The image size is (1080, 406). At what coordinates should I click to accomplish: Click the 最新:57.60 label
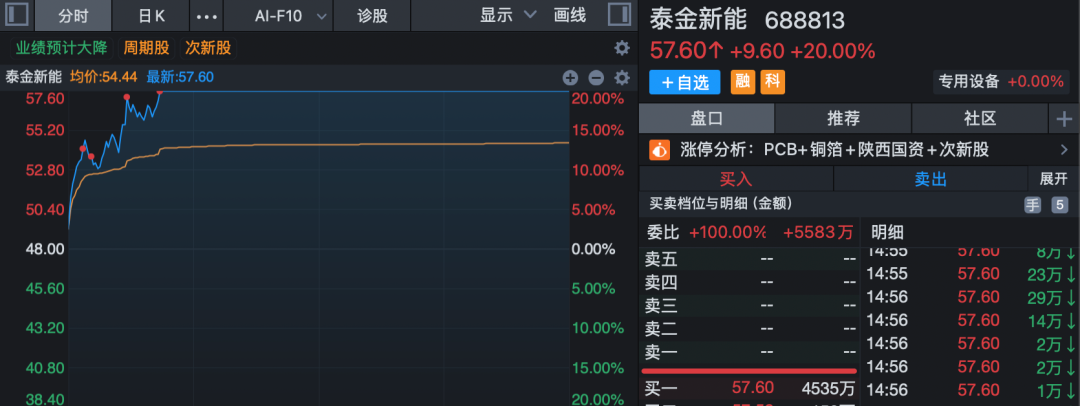180,77
